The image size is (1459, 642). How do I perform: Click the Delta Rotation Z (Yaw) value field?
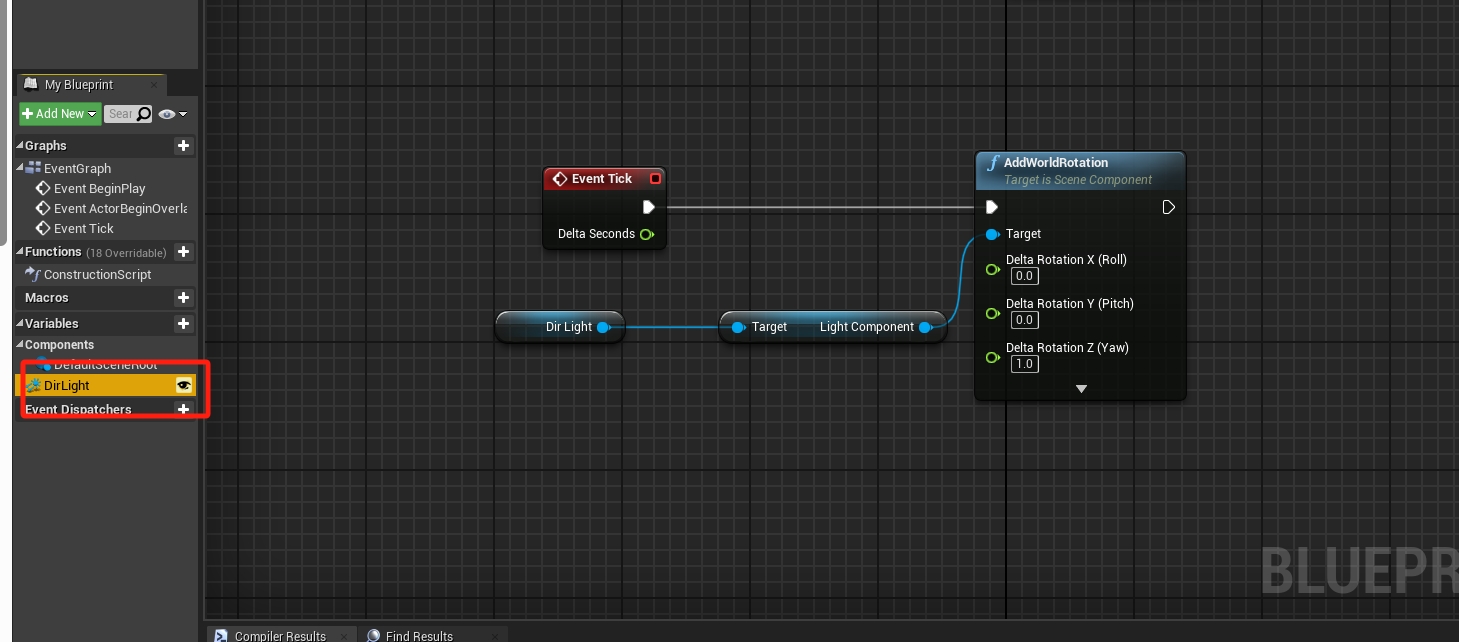coord(1024,364)
